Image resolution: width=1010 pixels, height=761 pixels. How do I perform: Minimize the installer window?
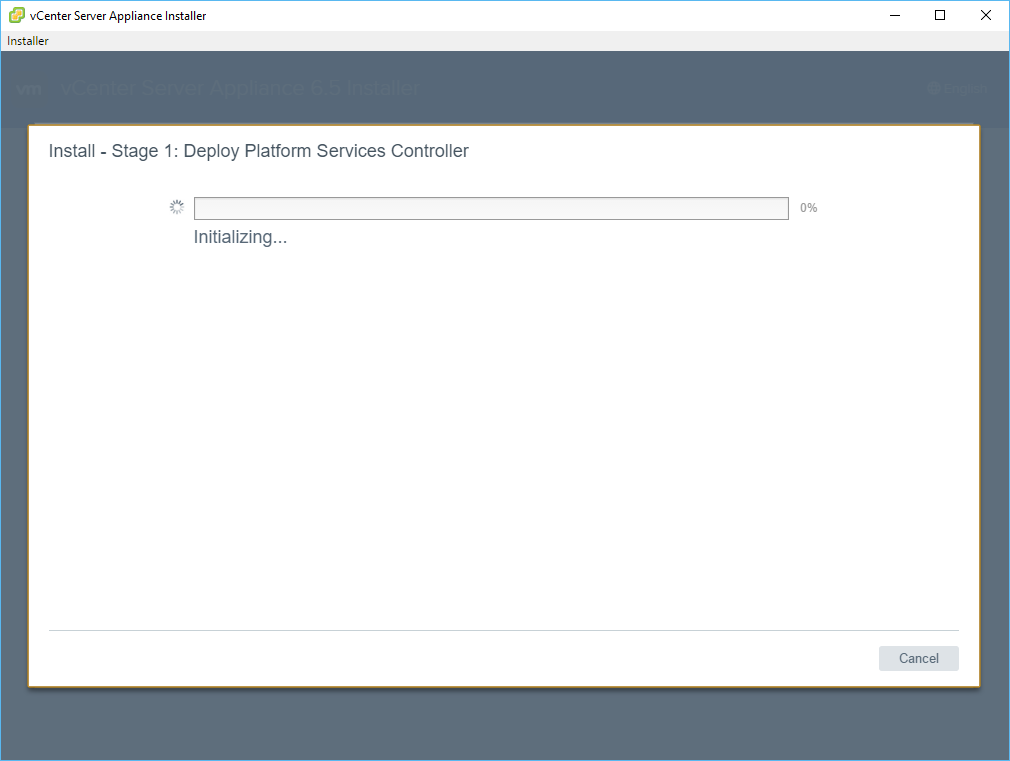tap(894, 15)
